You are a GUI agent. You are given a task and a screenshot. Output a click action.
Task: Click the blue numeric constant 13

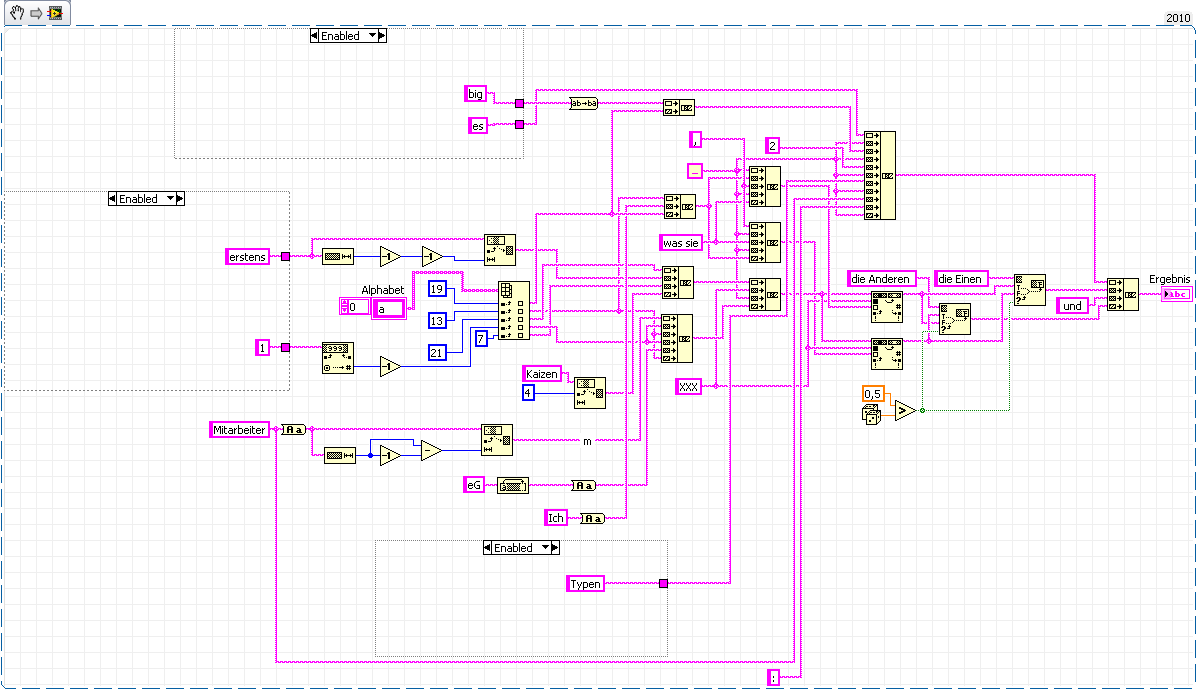coord(437,321)
